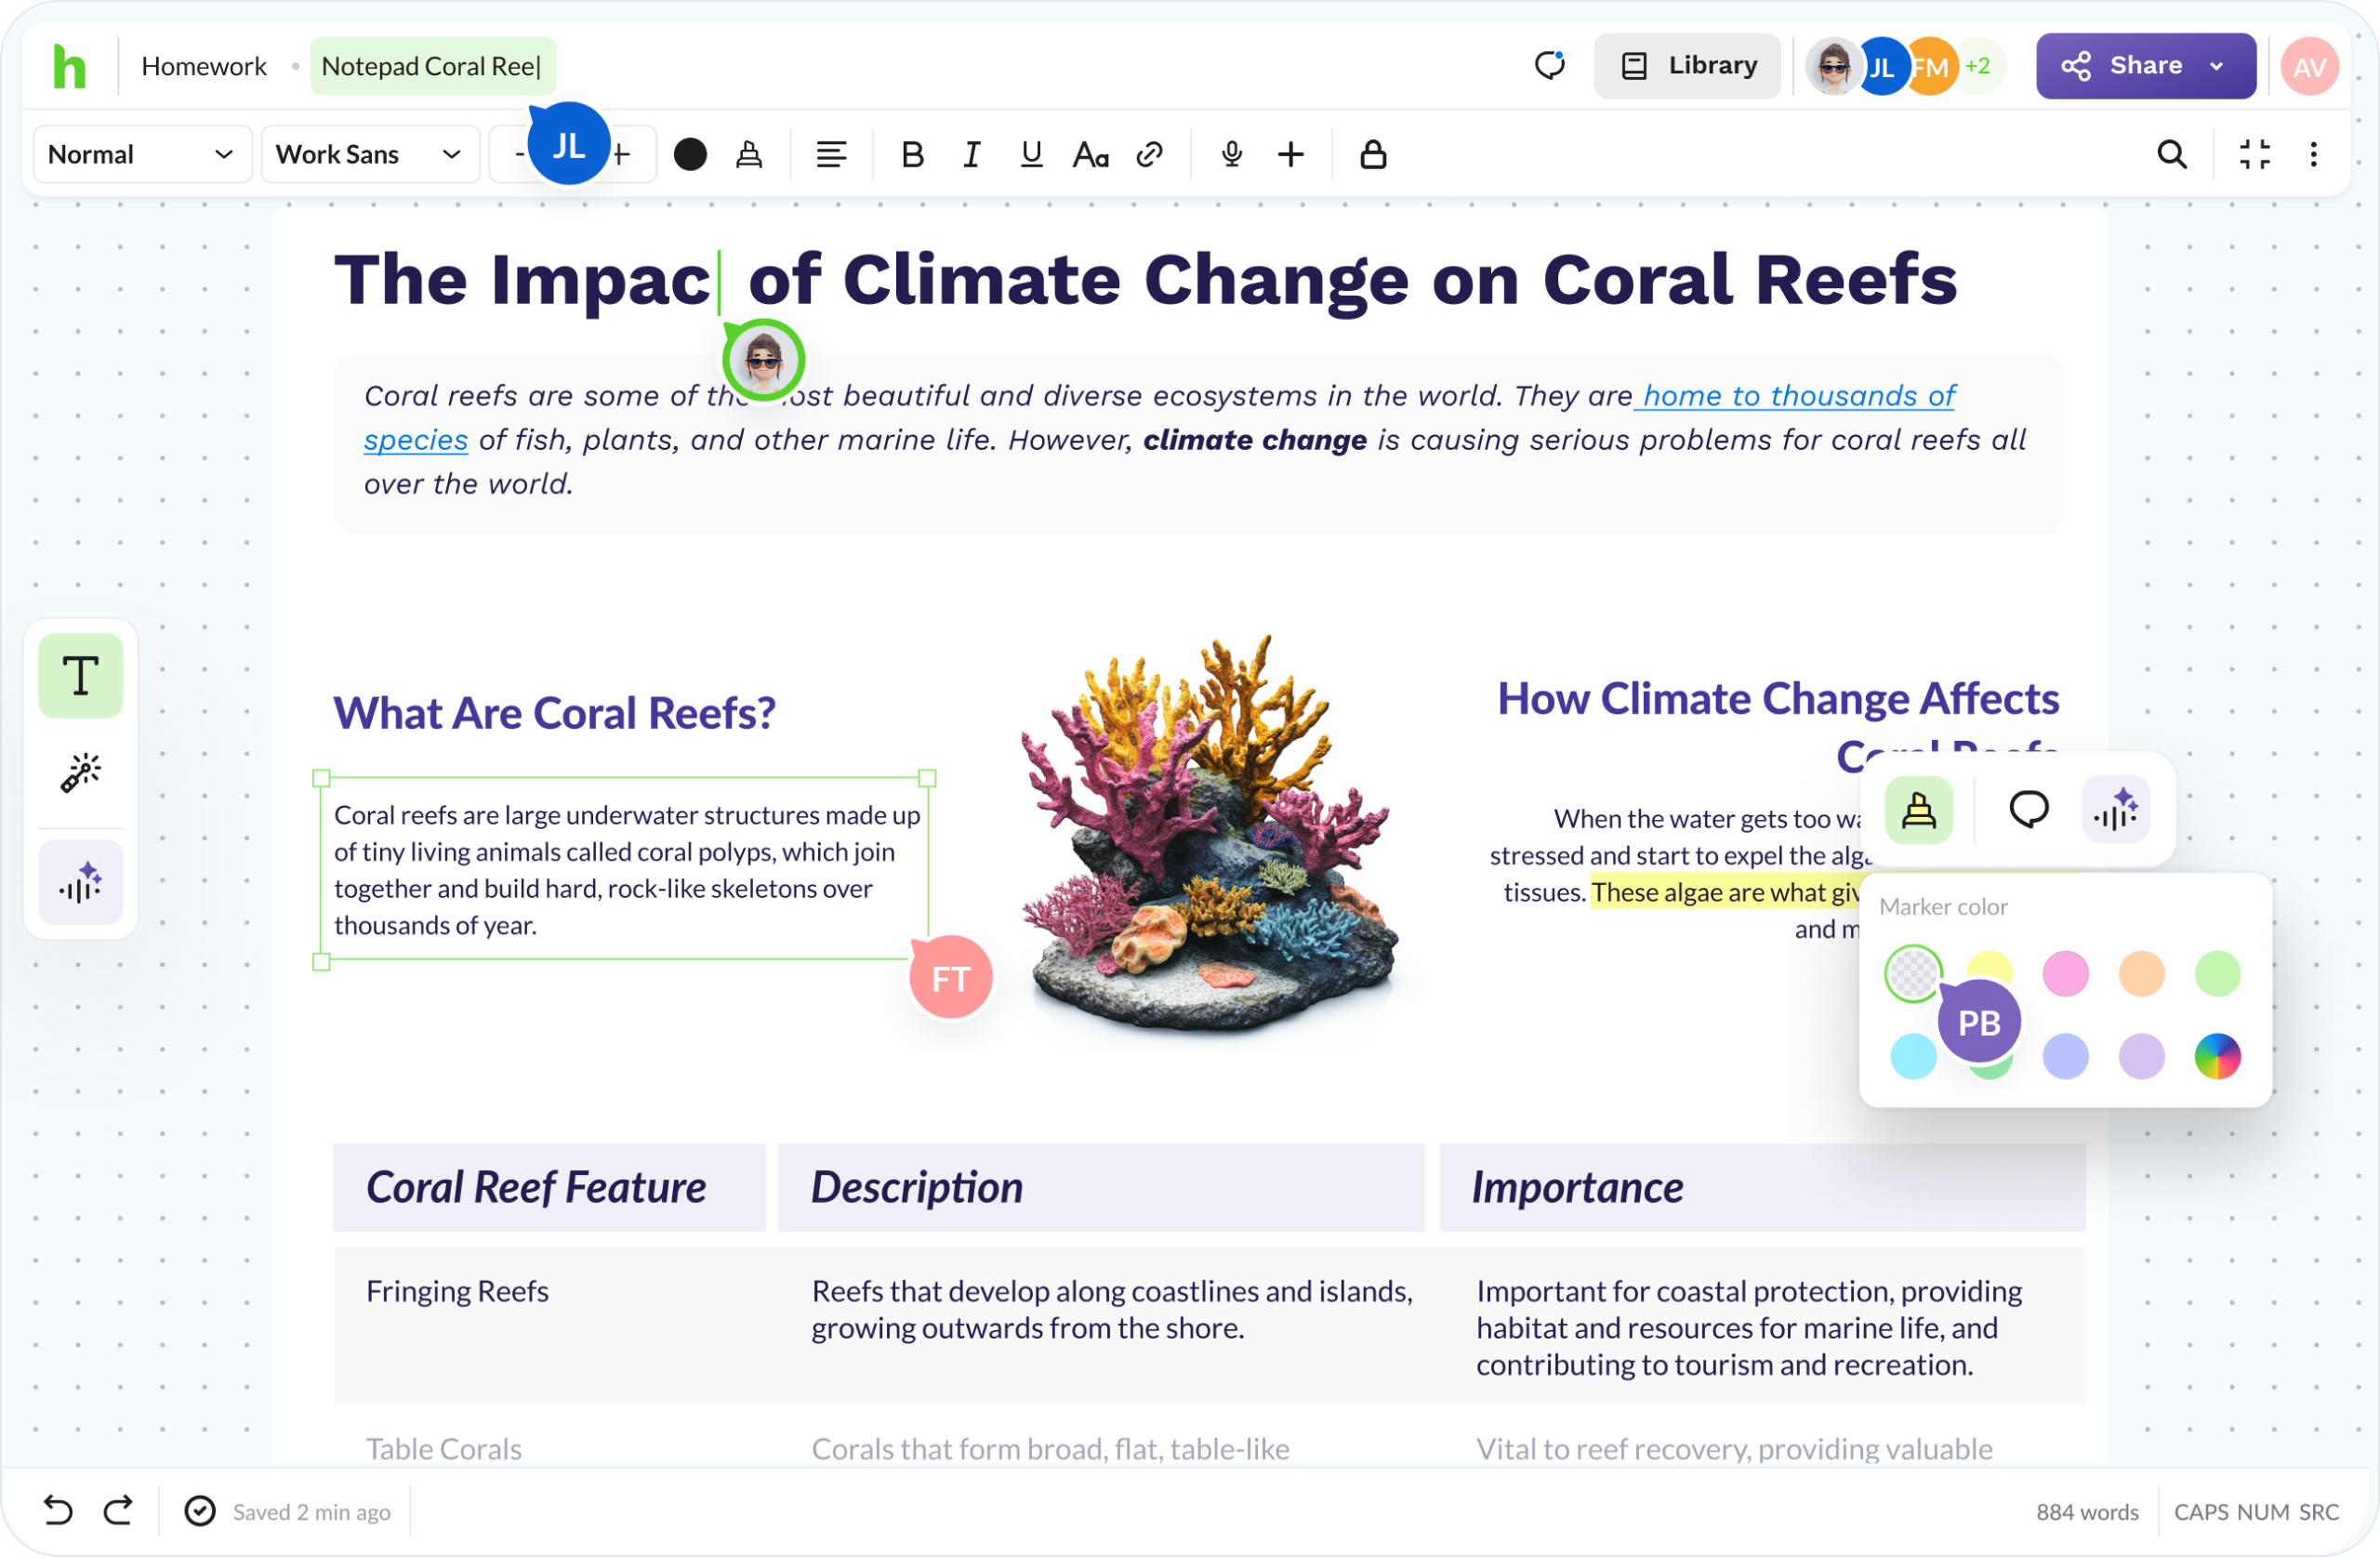Open the Library panel
This screenshot has width=2380, height=1557.
[1687, 65]
